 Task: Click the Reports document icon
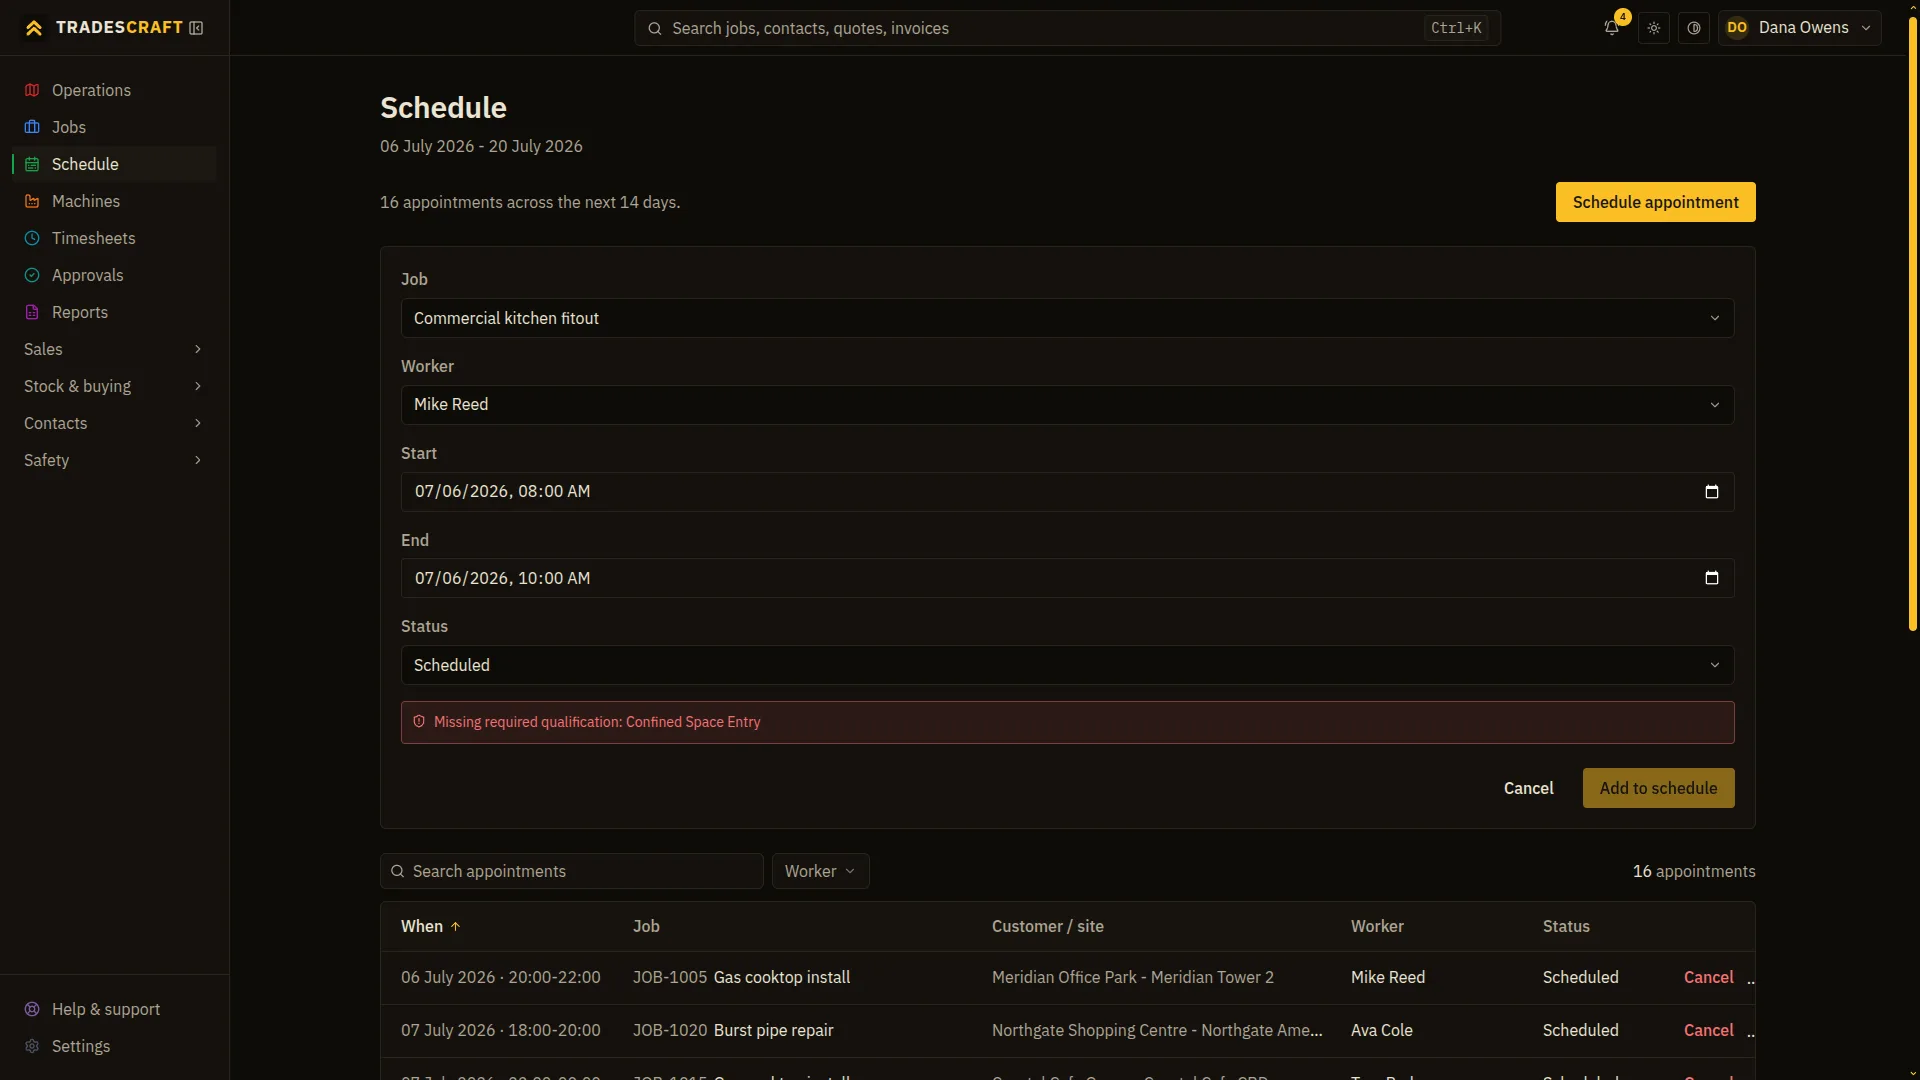(32, 312)
